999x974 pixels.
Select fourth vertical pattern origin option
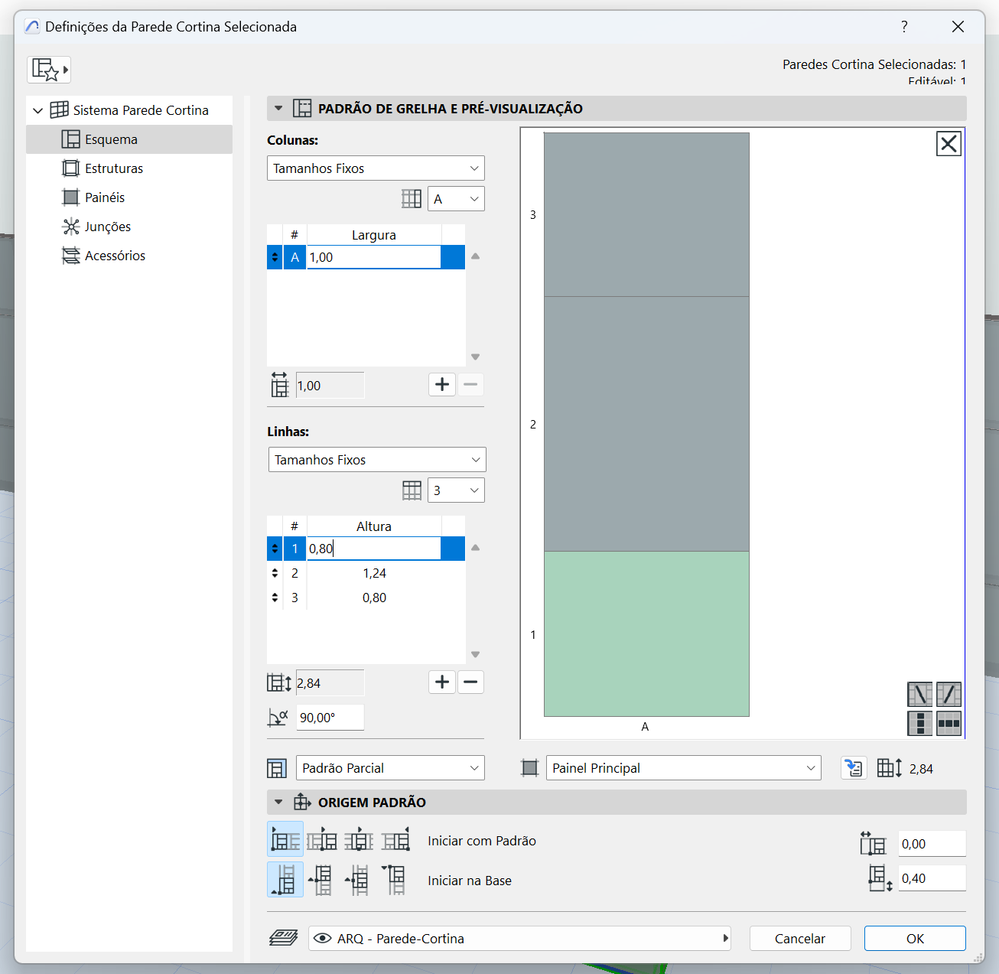(396, 880)
